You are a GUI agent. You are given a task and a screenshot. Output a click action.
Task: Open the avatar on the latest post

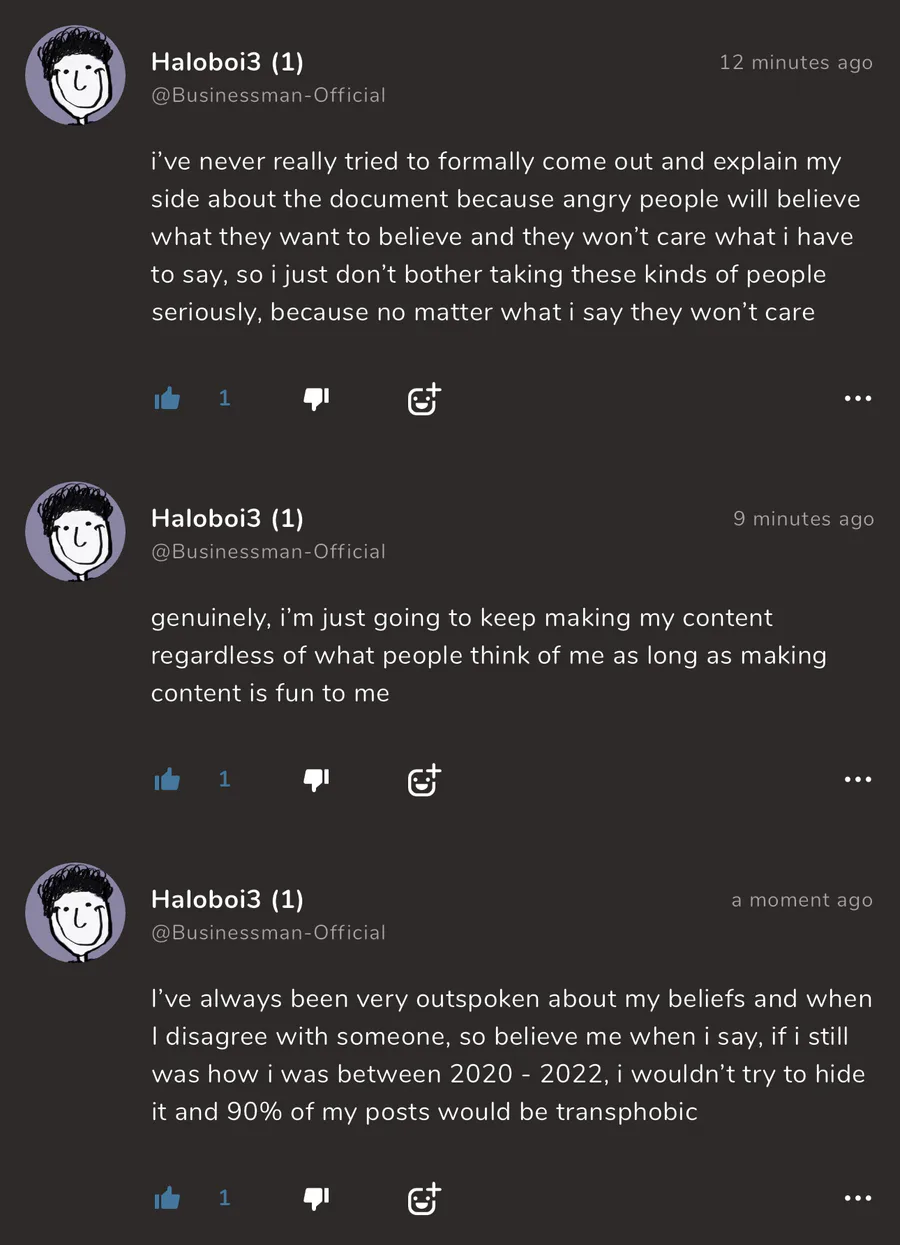coord(76,913)
